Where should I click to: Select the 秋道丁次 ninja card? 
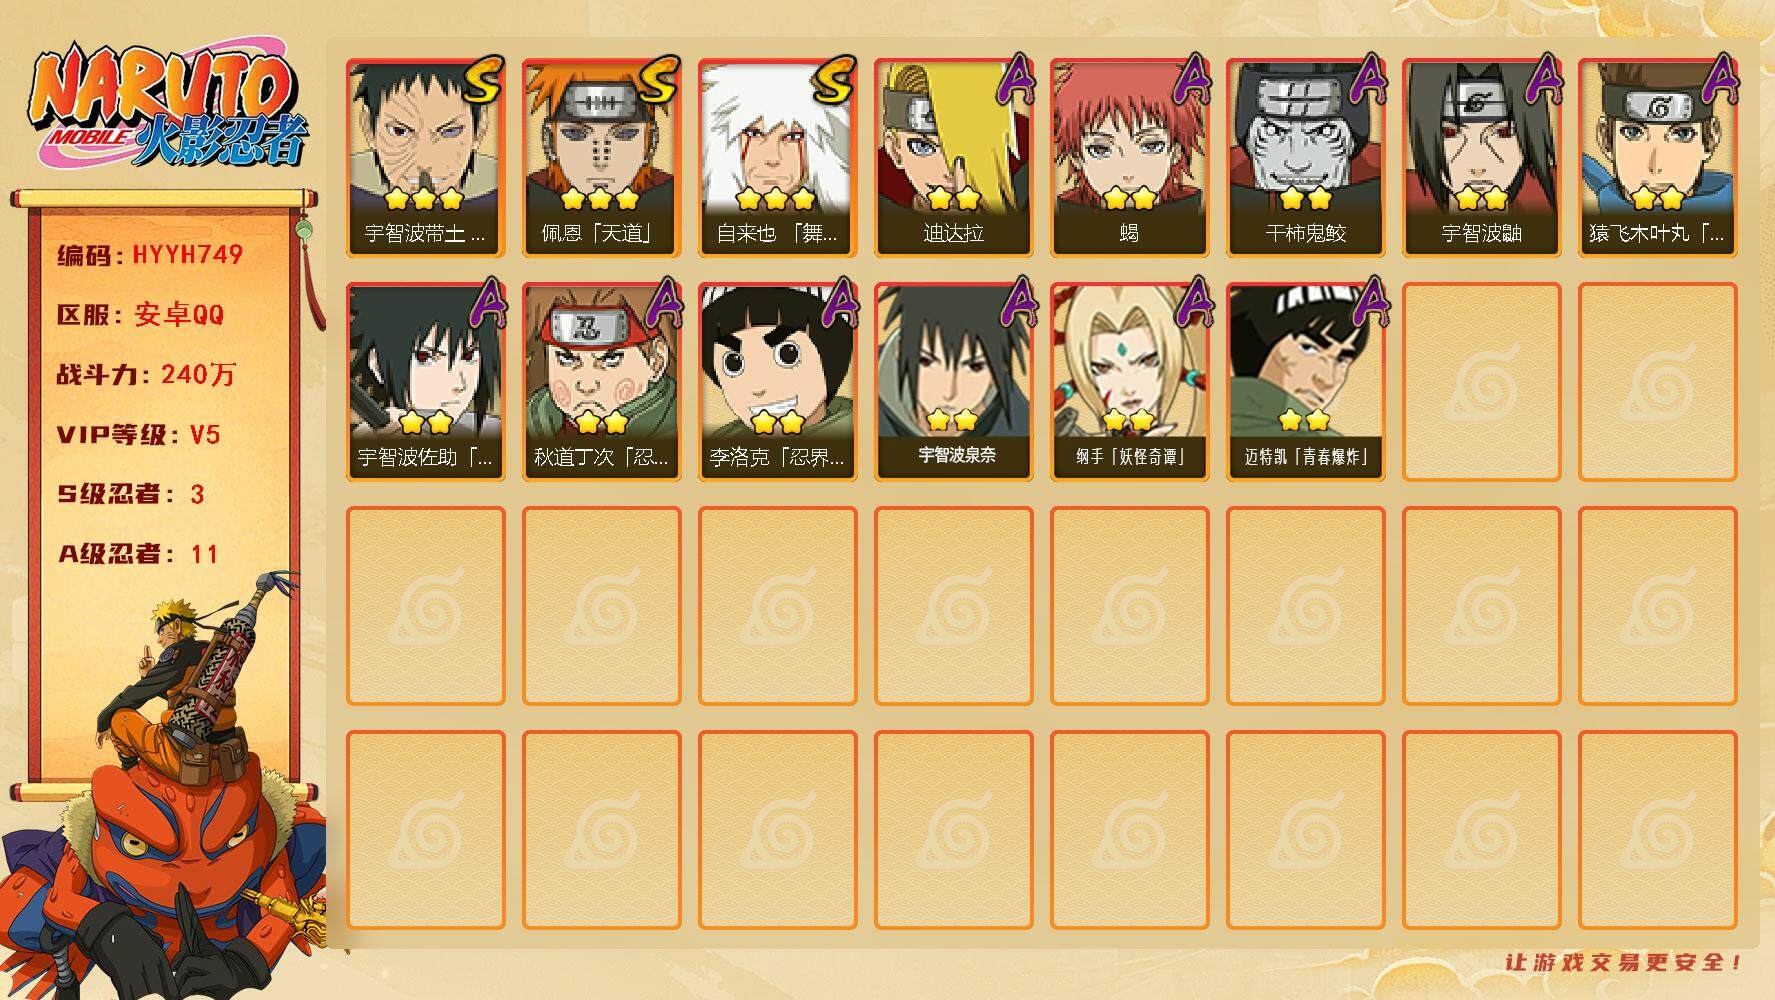pos(602,382)
